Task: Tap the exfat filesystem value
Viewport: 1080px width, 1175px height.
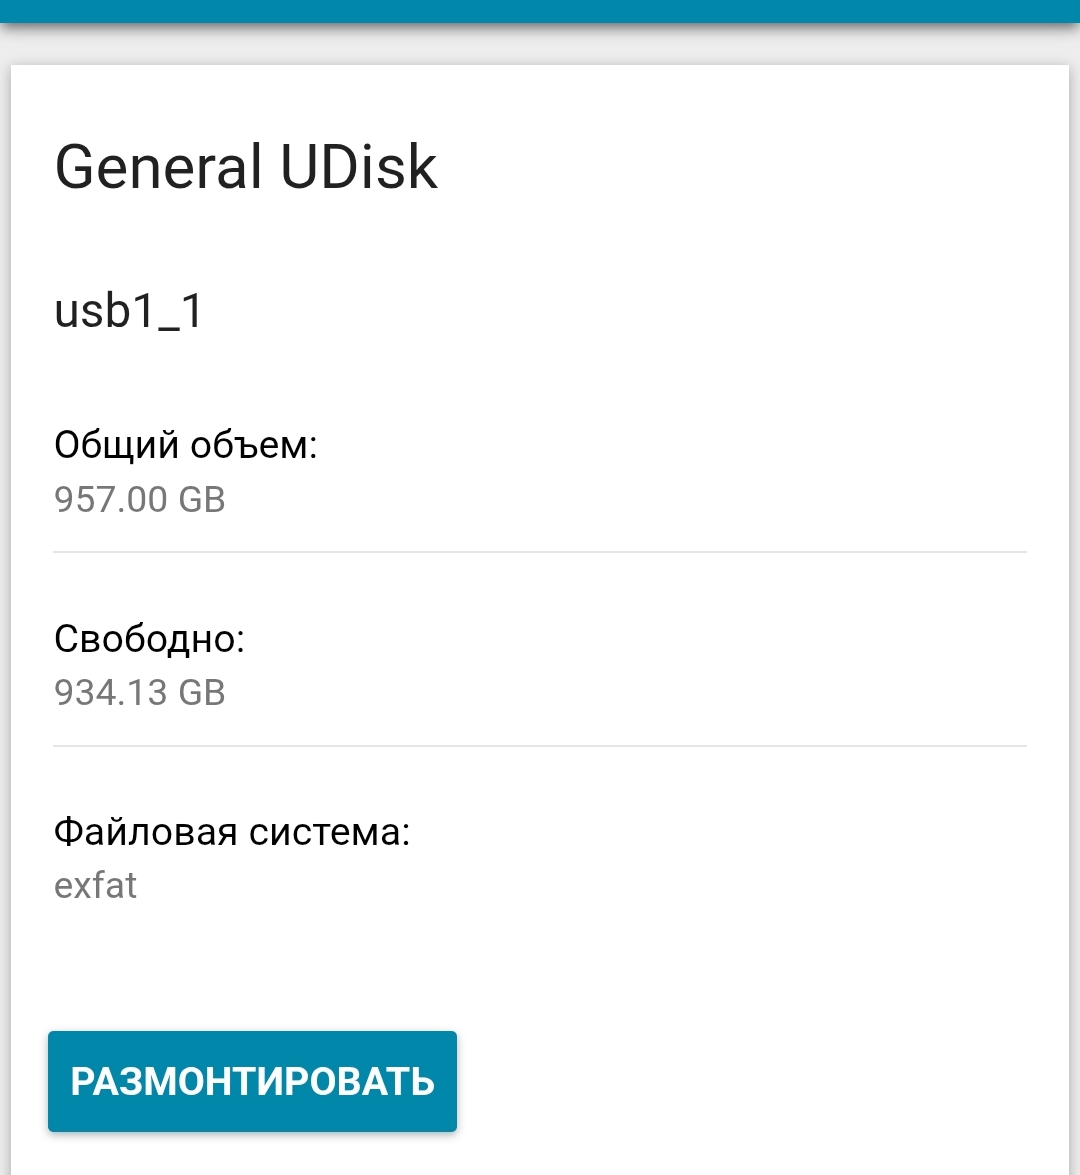Action: coord(95,885)
